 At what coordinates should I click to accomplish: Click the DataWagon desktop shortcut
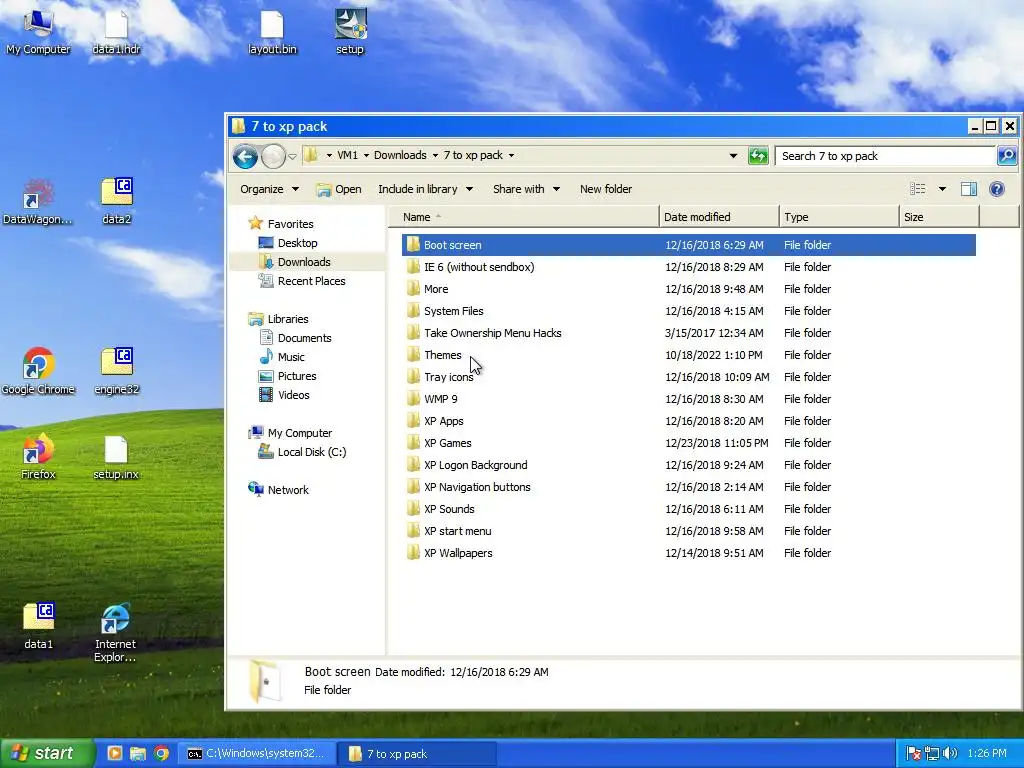coord(37,201)
